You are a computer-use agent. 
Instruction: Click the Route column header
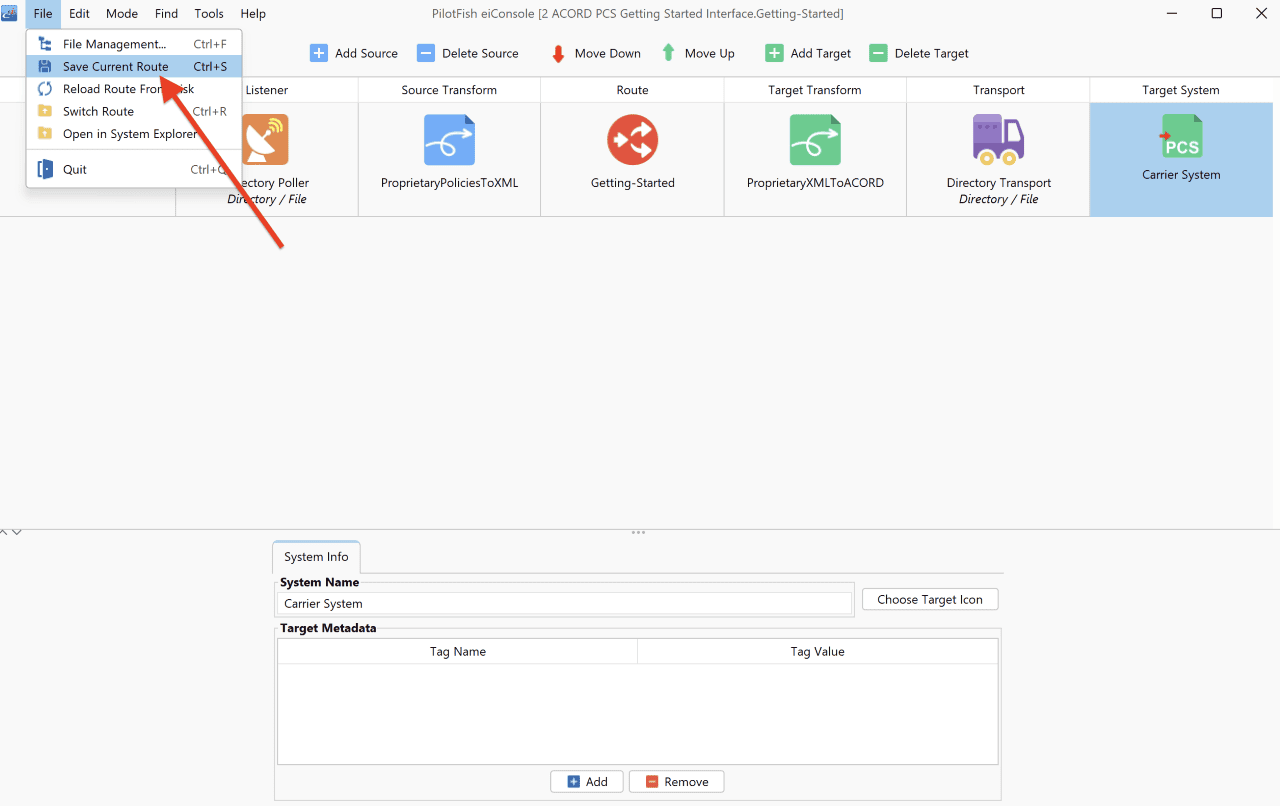coord(632,90)
